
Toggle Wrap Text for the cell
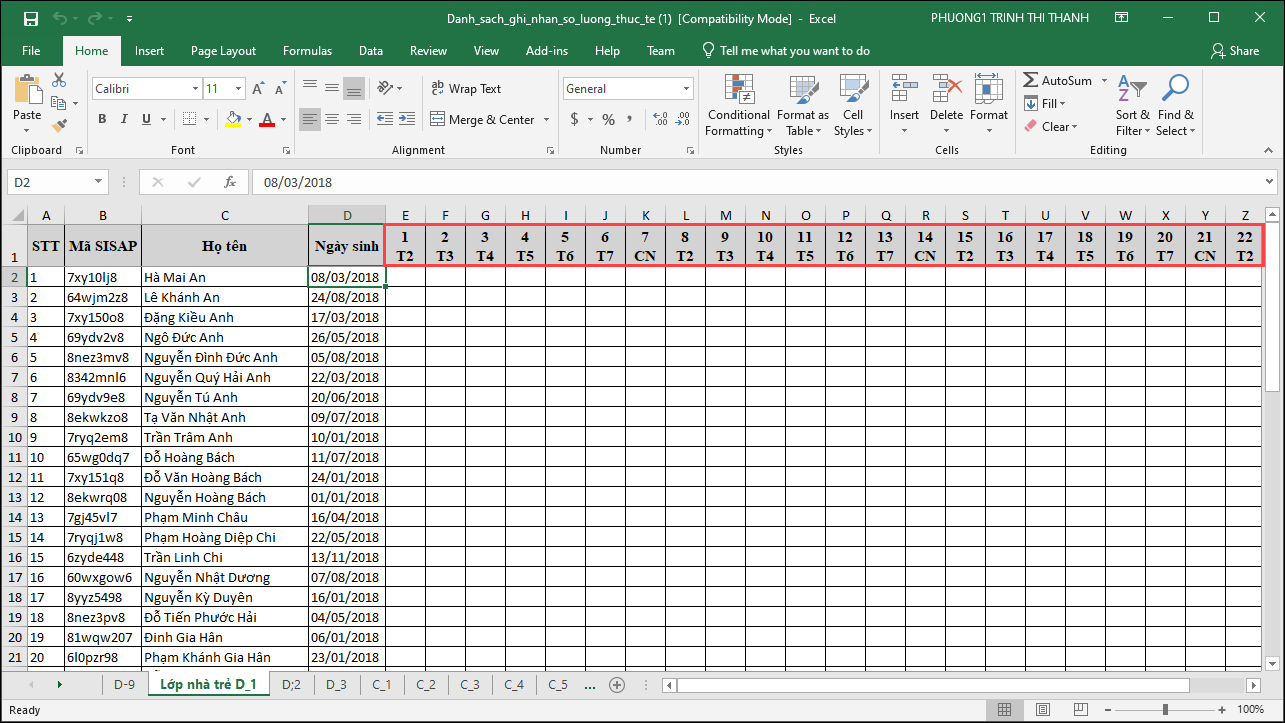[466, 89]
